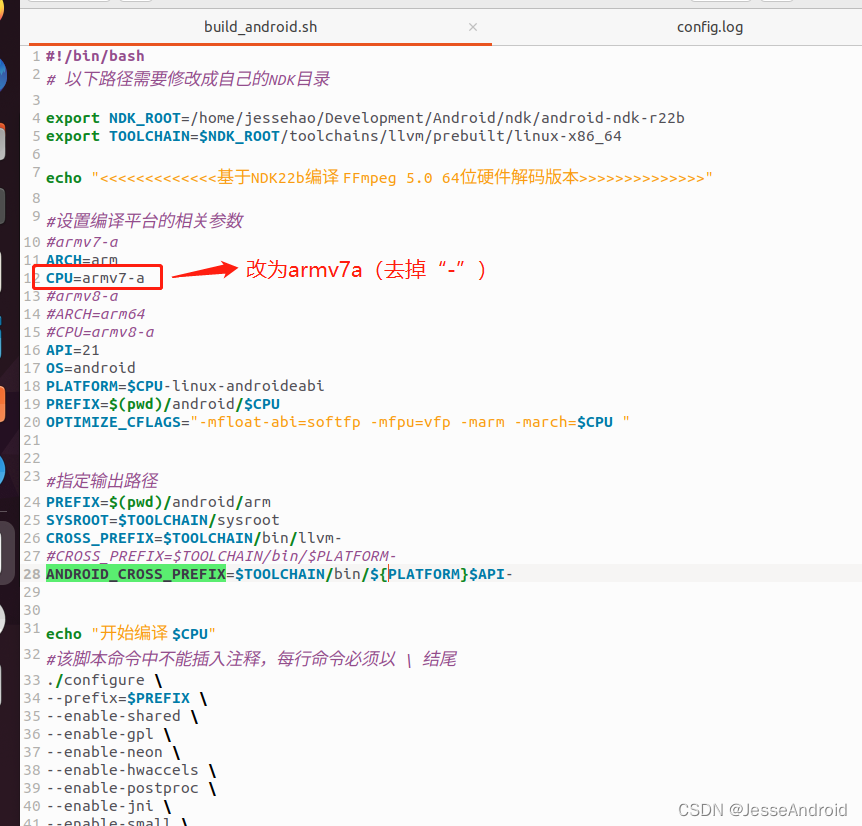Click the highlighted ANDROID_CROSS_PREFIX variable name
The height and width of the screenshot is (826, 862).
(136, 574)
